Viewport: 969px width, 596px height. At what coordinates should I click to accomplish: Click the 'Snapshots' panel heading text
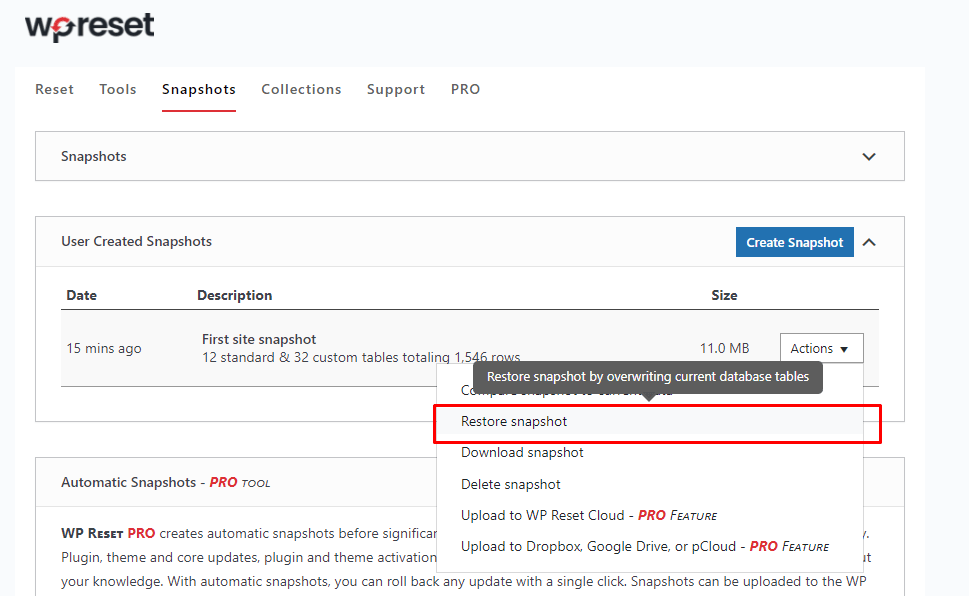point(94,156)
